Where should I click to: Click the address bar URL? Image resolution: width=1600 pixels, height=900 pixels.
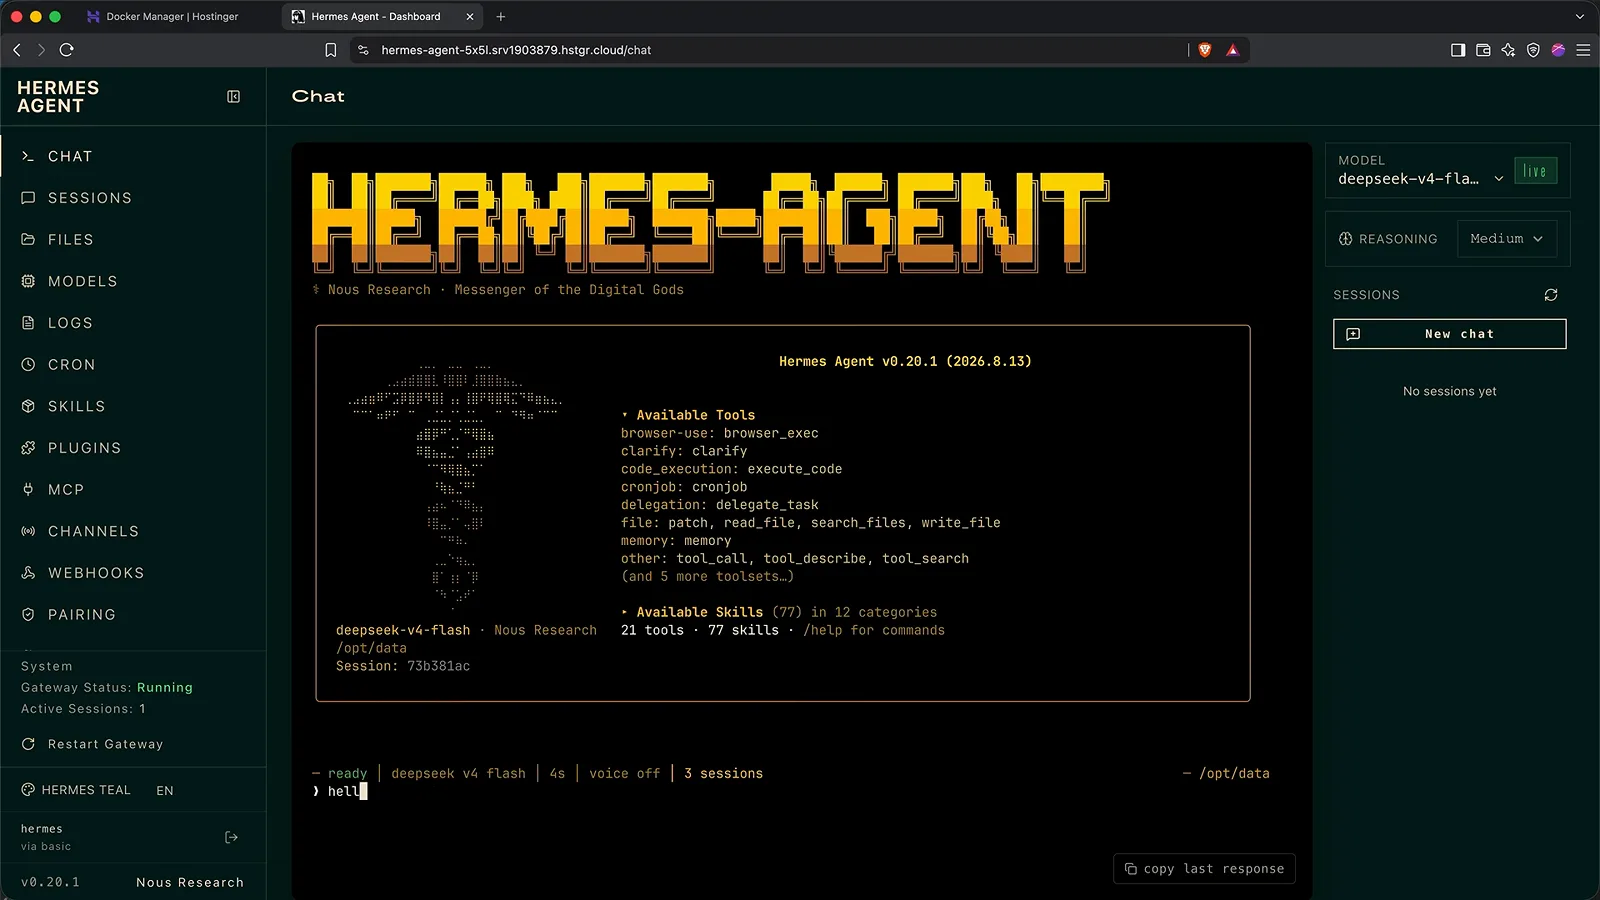pos(516,50)
